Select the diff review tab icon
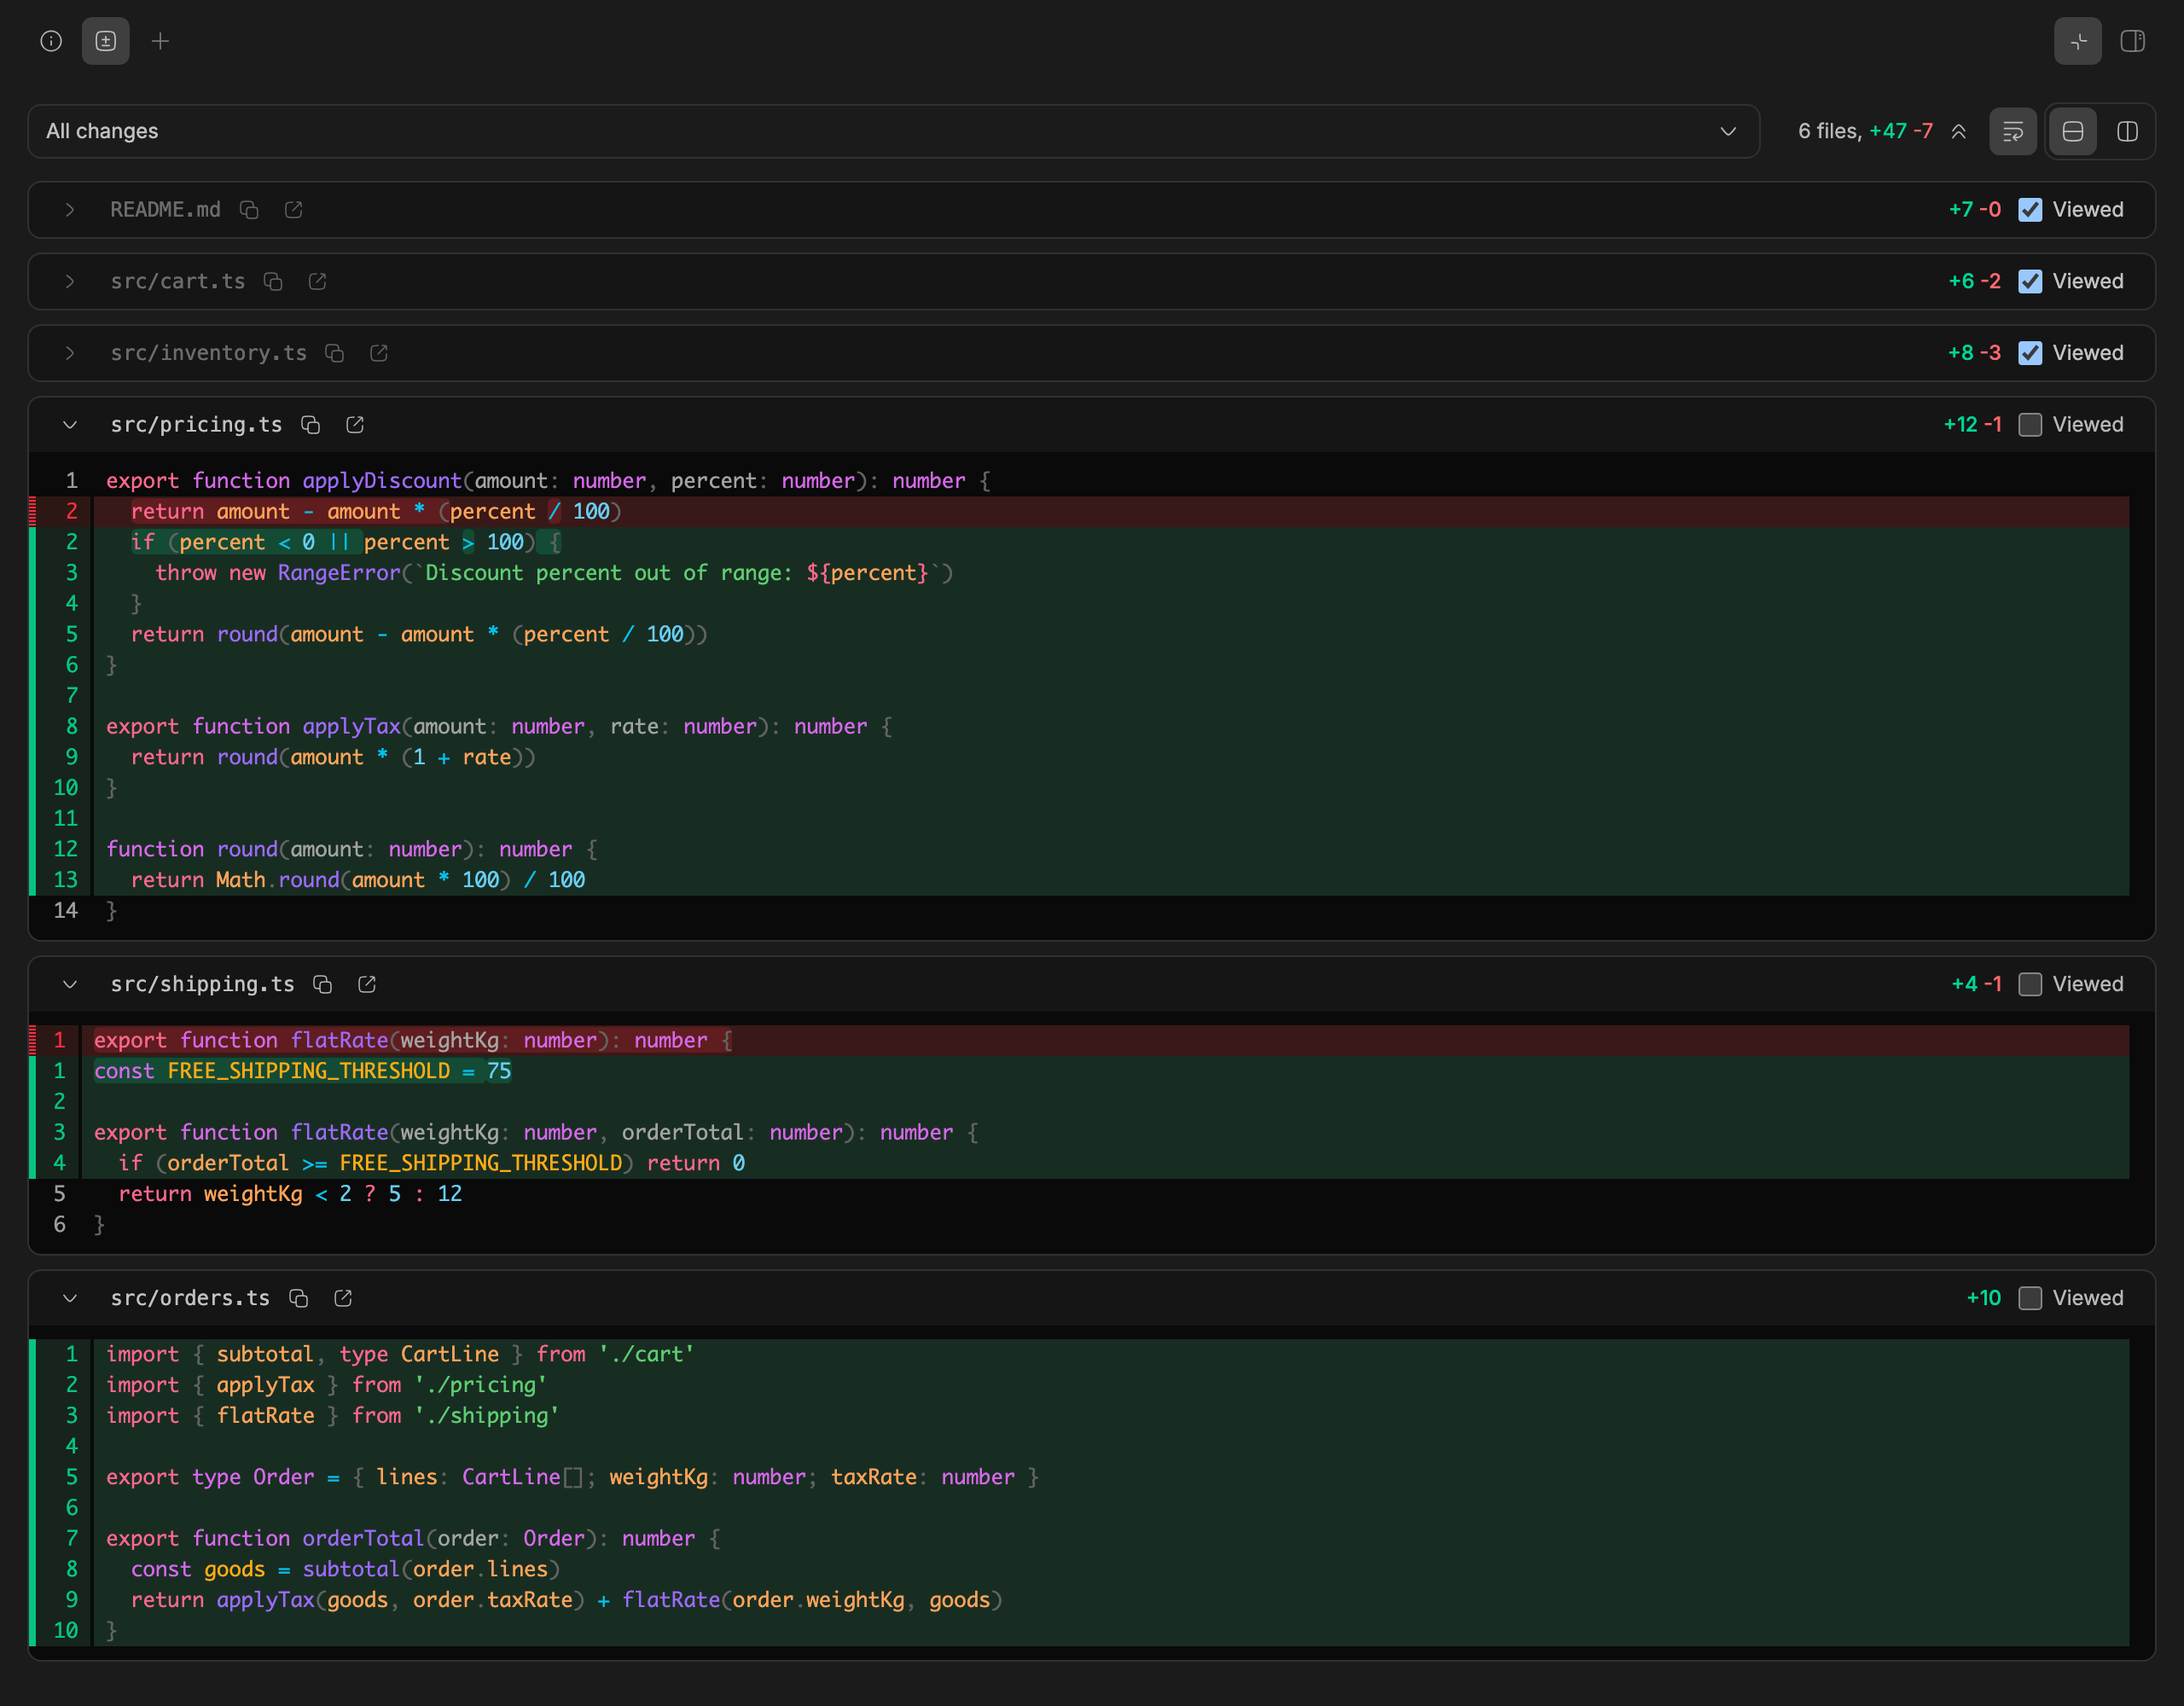The width and height of the screenshot is (2184, 1706). click(106, 41)
